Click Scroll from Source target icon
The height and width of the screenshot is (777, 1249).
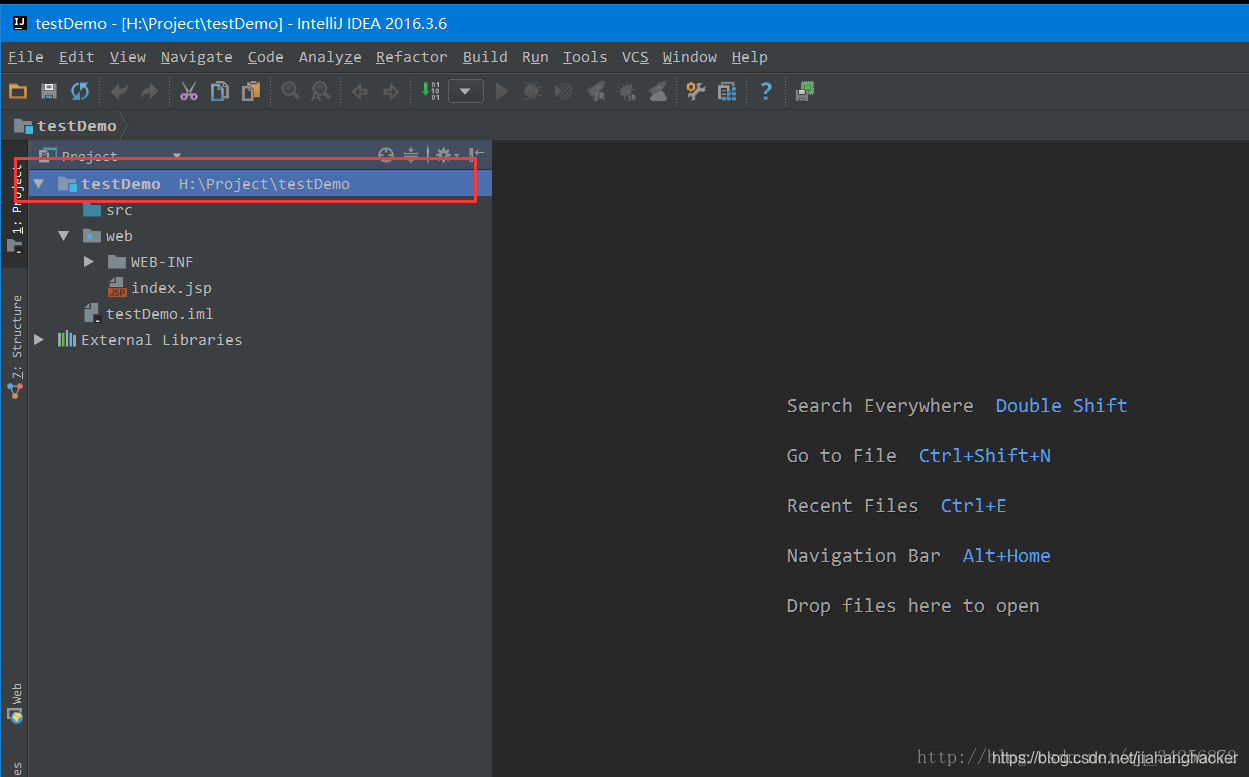386,155
